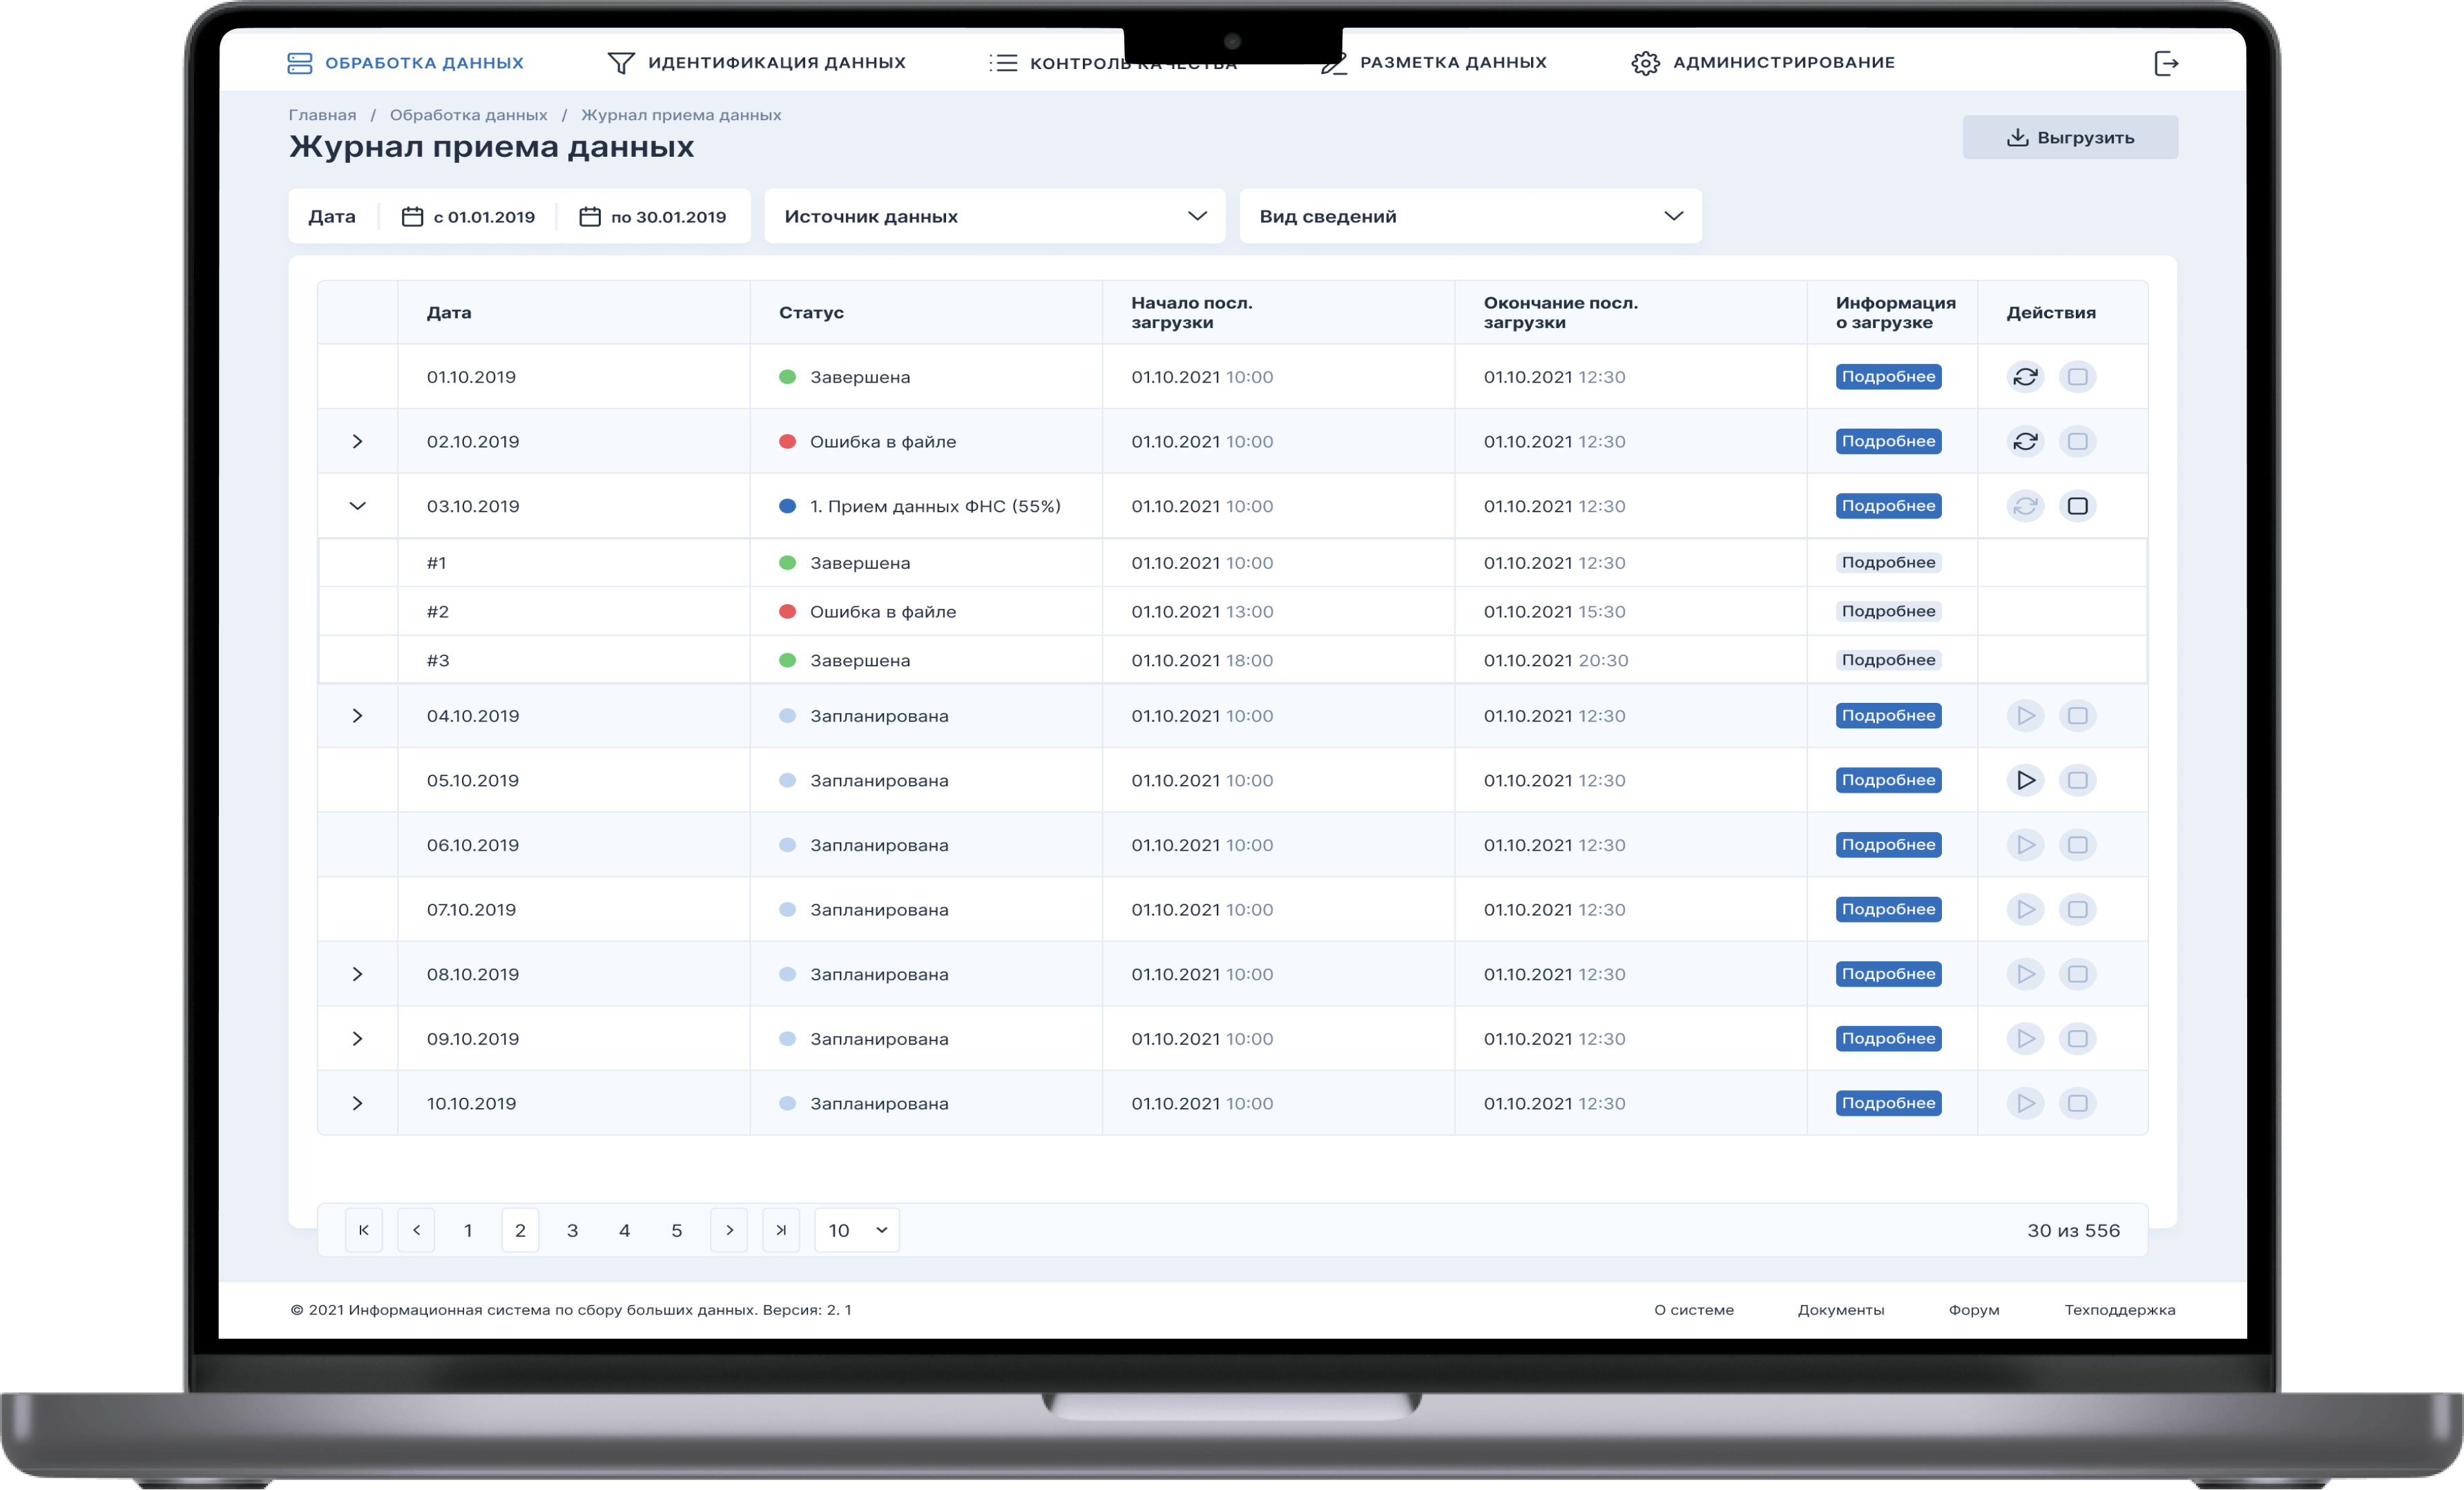
Task: Go to the first page of results
Action: pos(364,1230)
